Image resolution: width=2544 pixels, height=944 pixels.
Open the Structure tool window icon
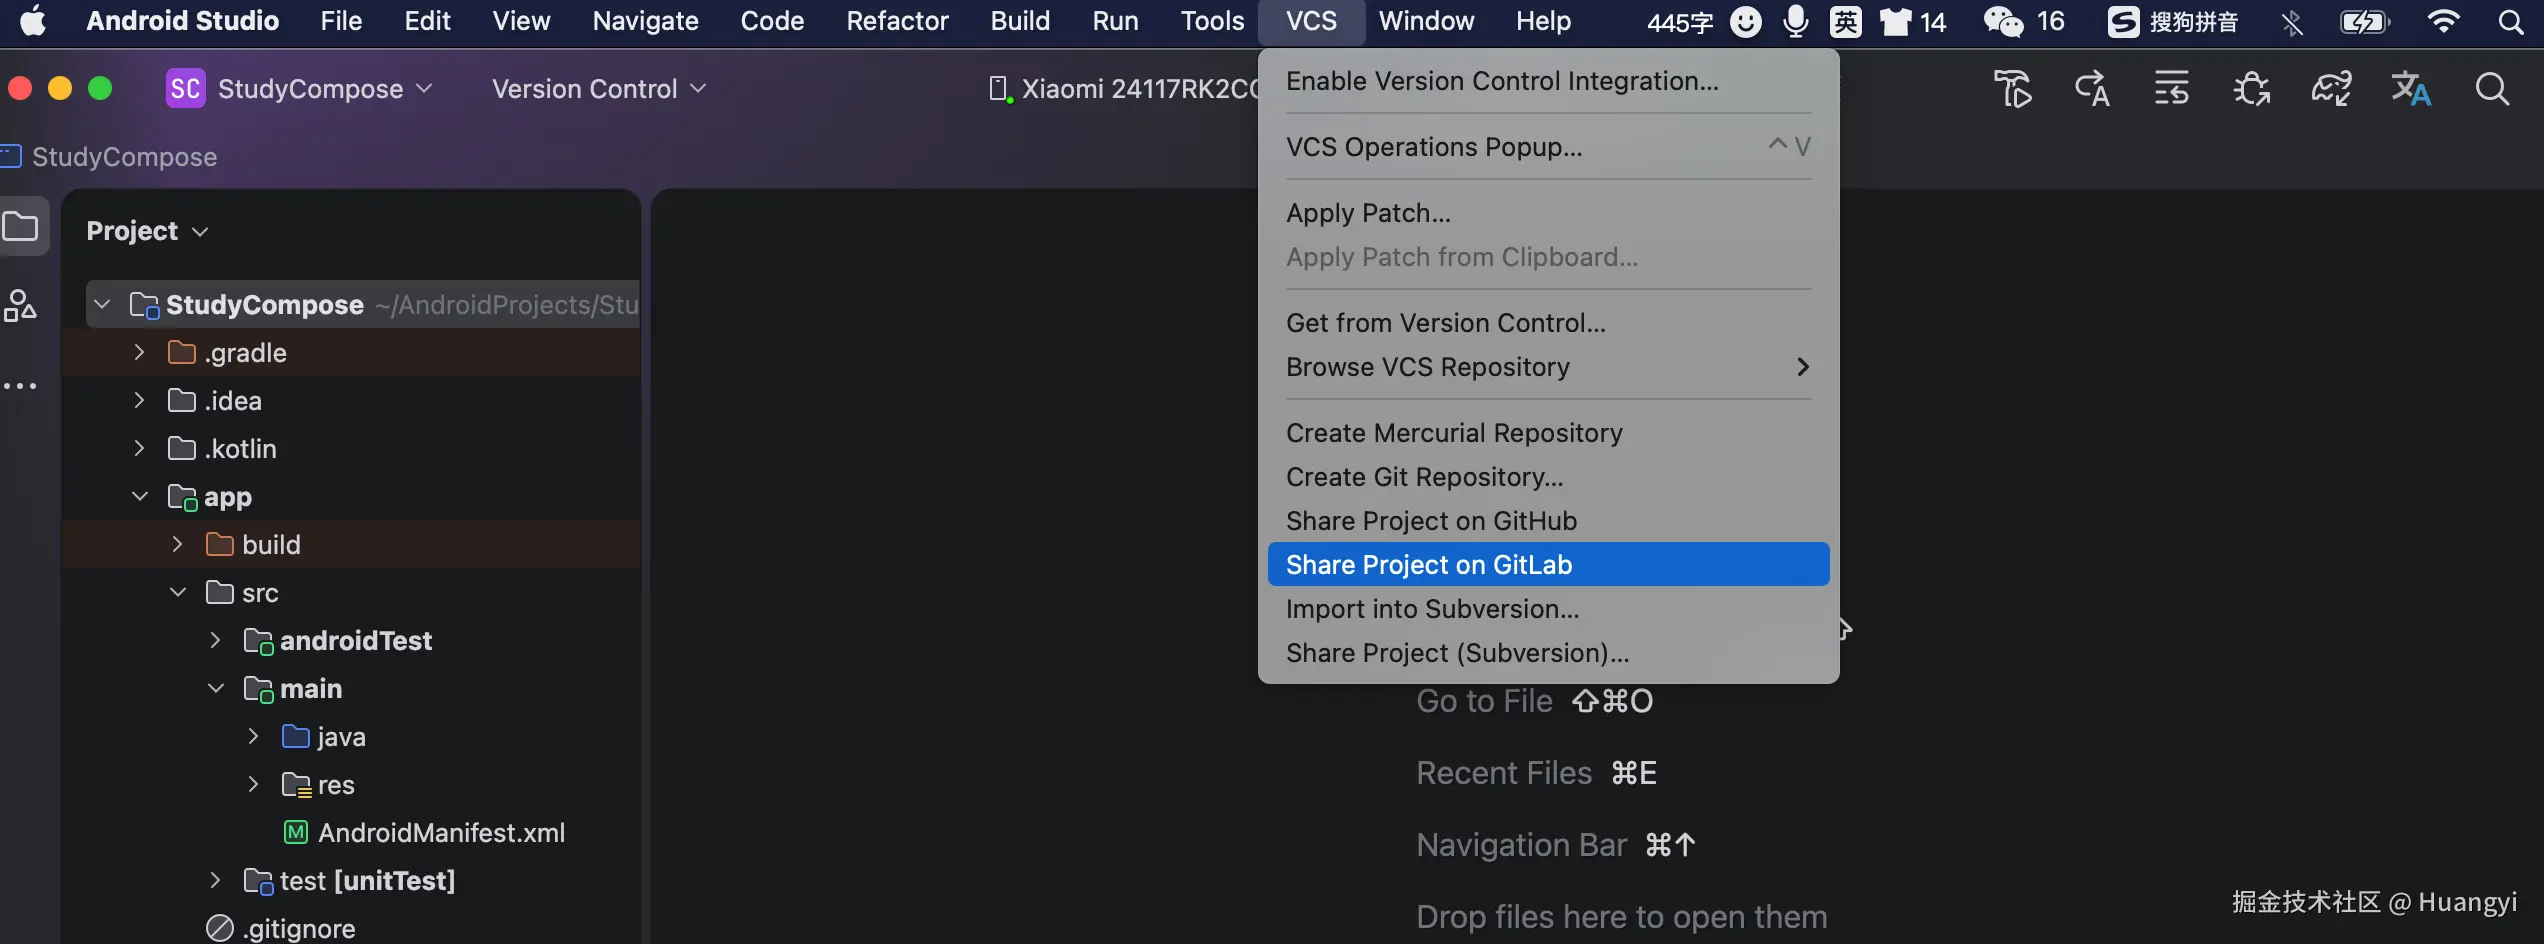(20, 306)
